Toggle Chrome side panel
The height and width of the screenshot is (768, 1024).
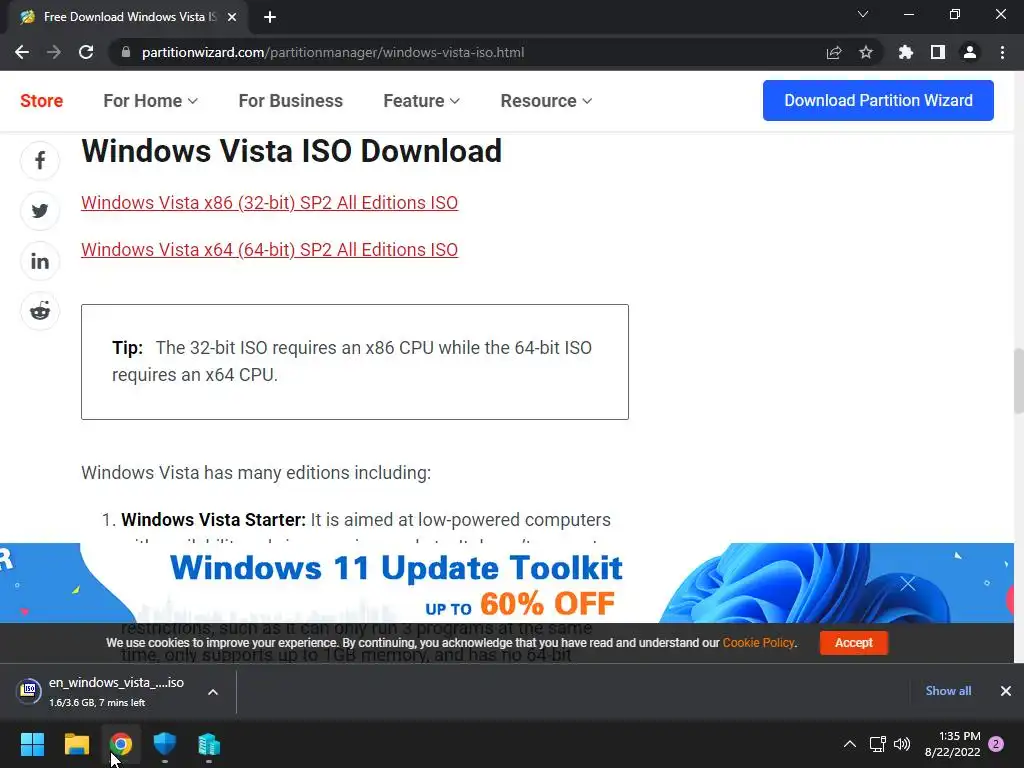tap(938, 52)
